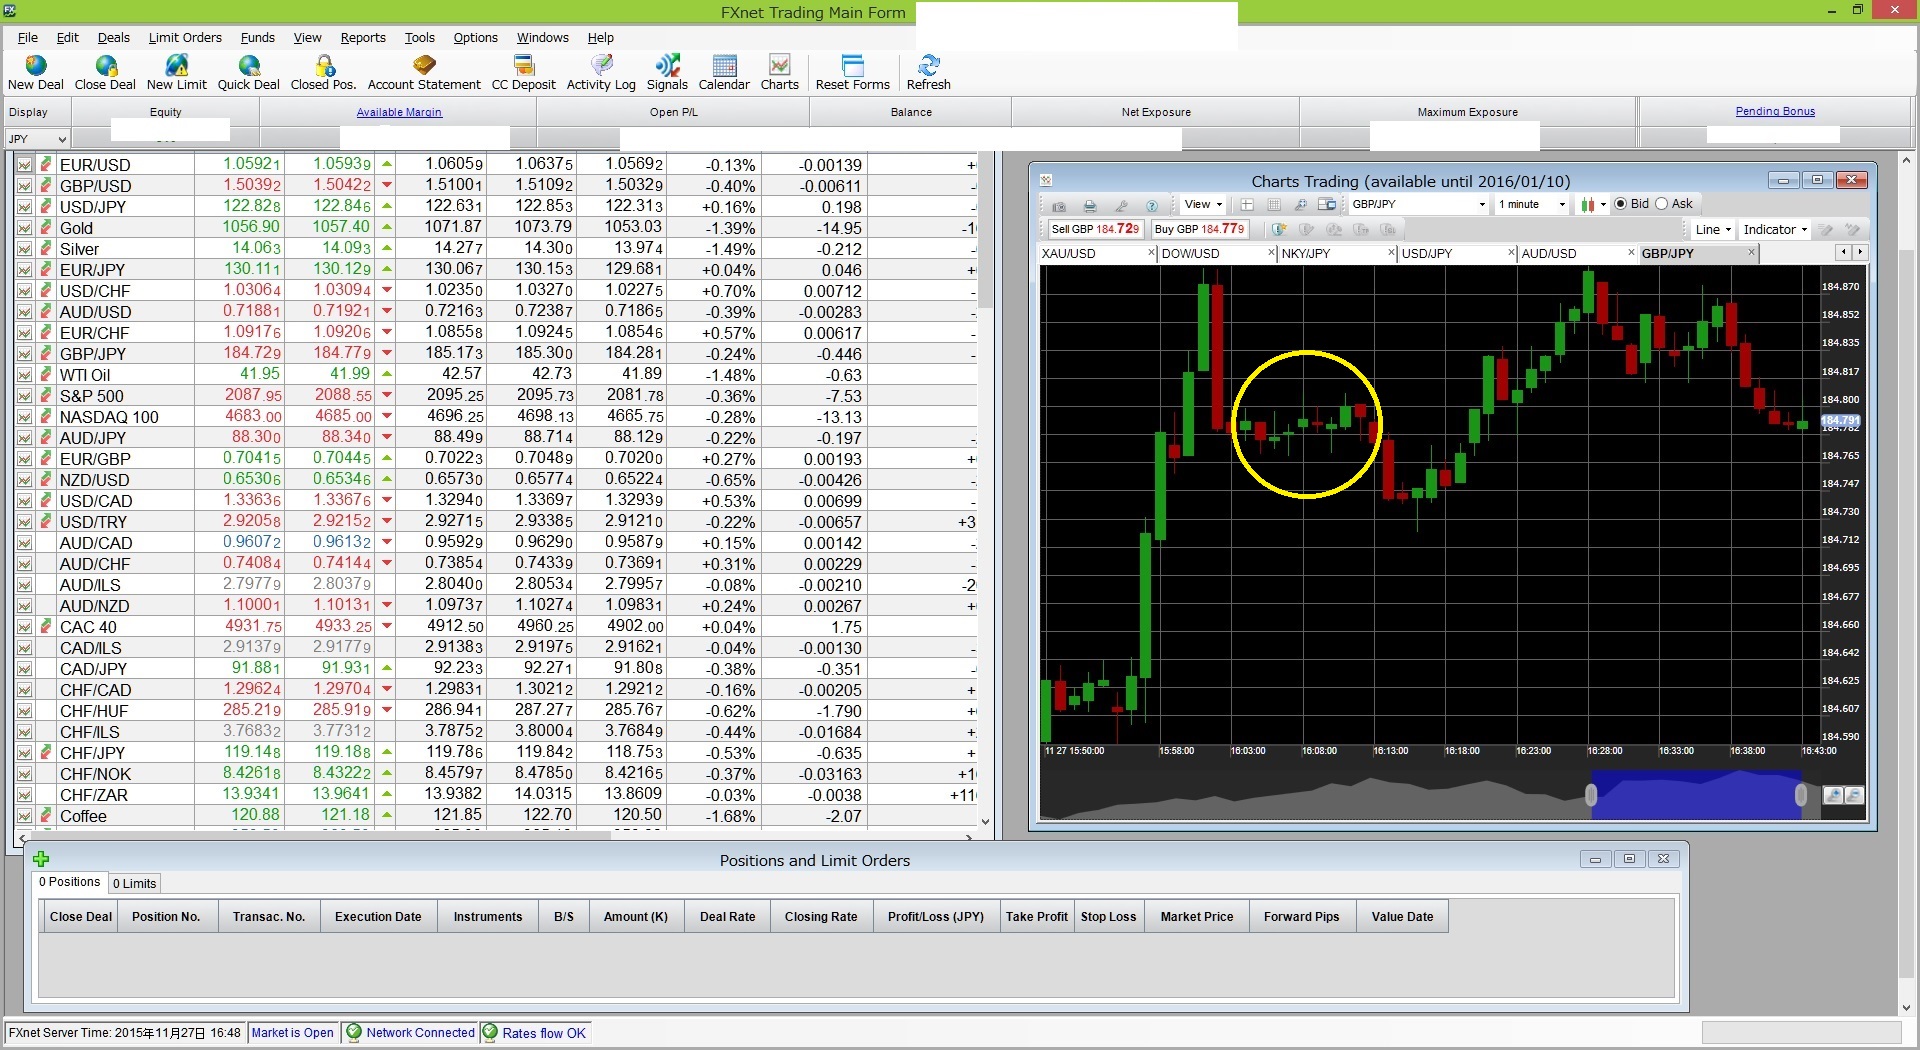Select the 0 Positions tab
Screen dimensions: 1920x1050
point(69,882)
